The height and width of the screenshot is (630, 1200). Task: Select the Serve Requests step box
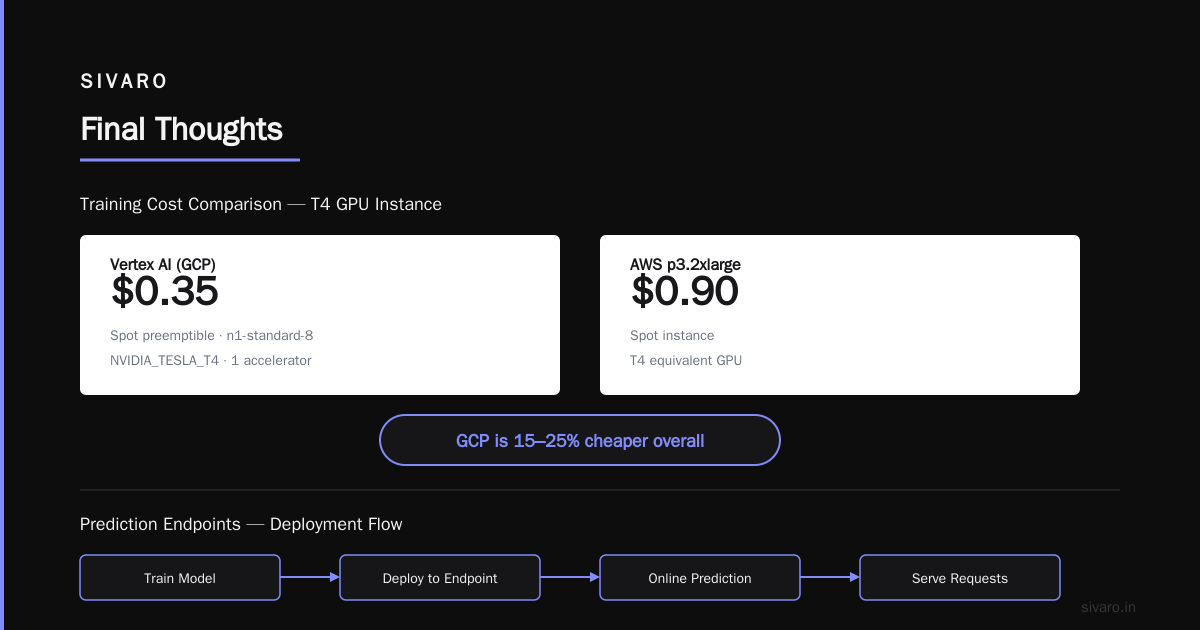960,578
